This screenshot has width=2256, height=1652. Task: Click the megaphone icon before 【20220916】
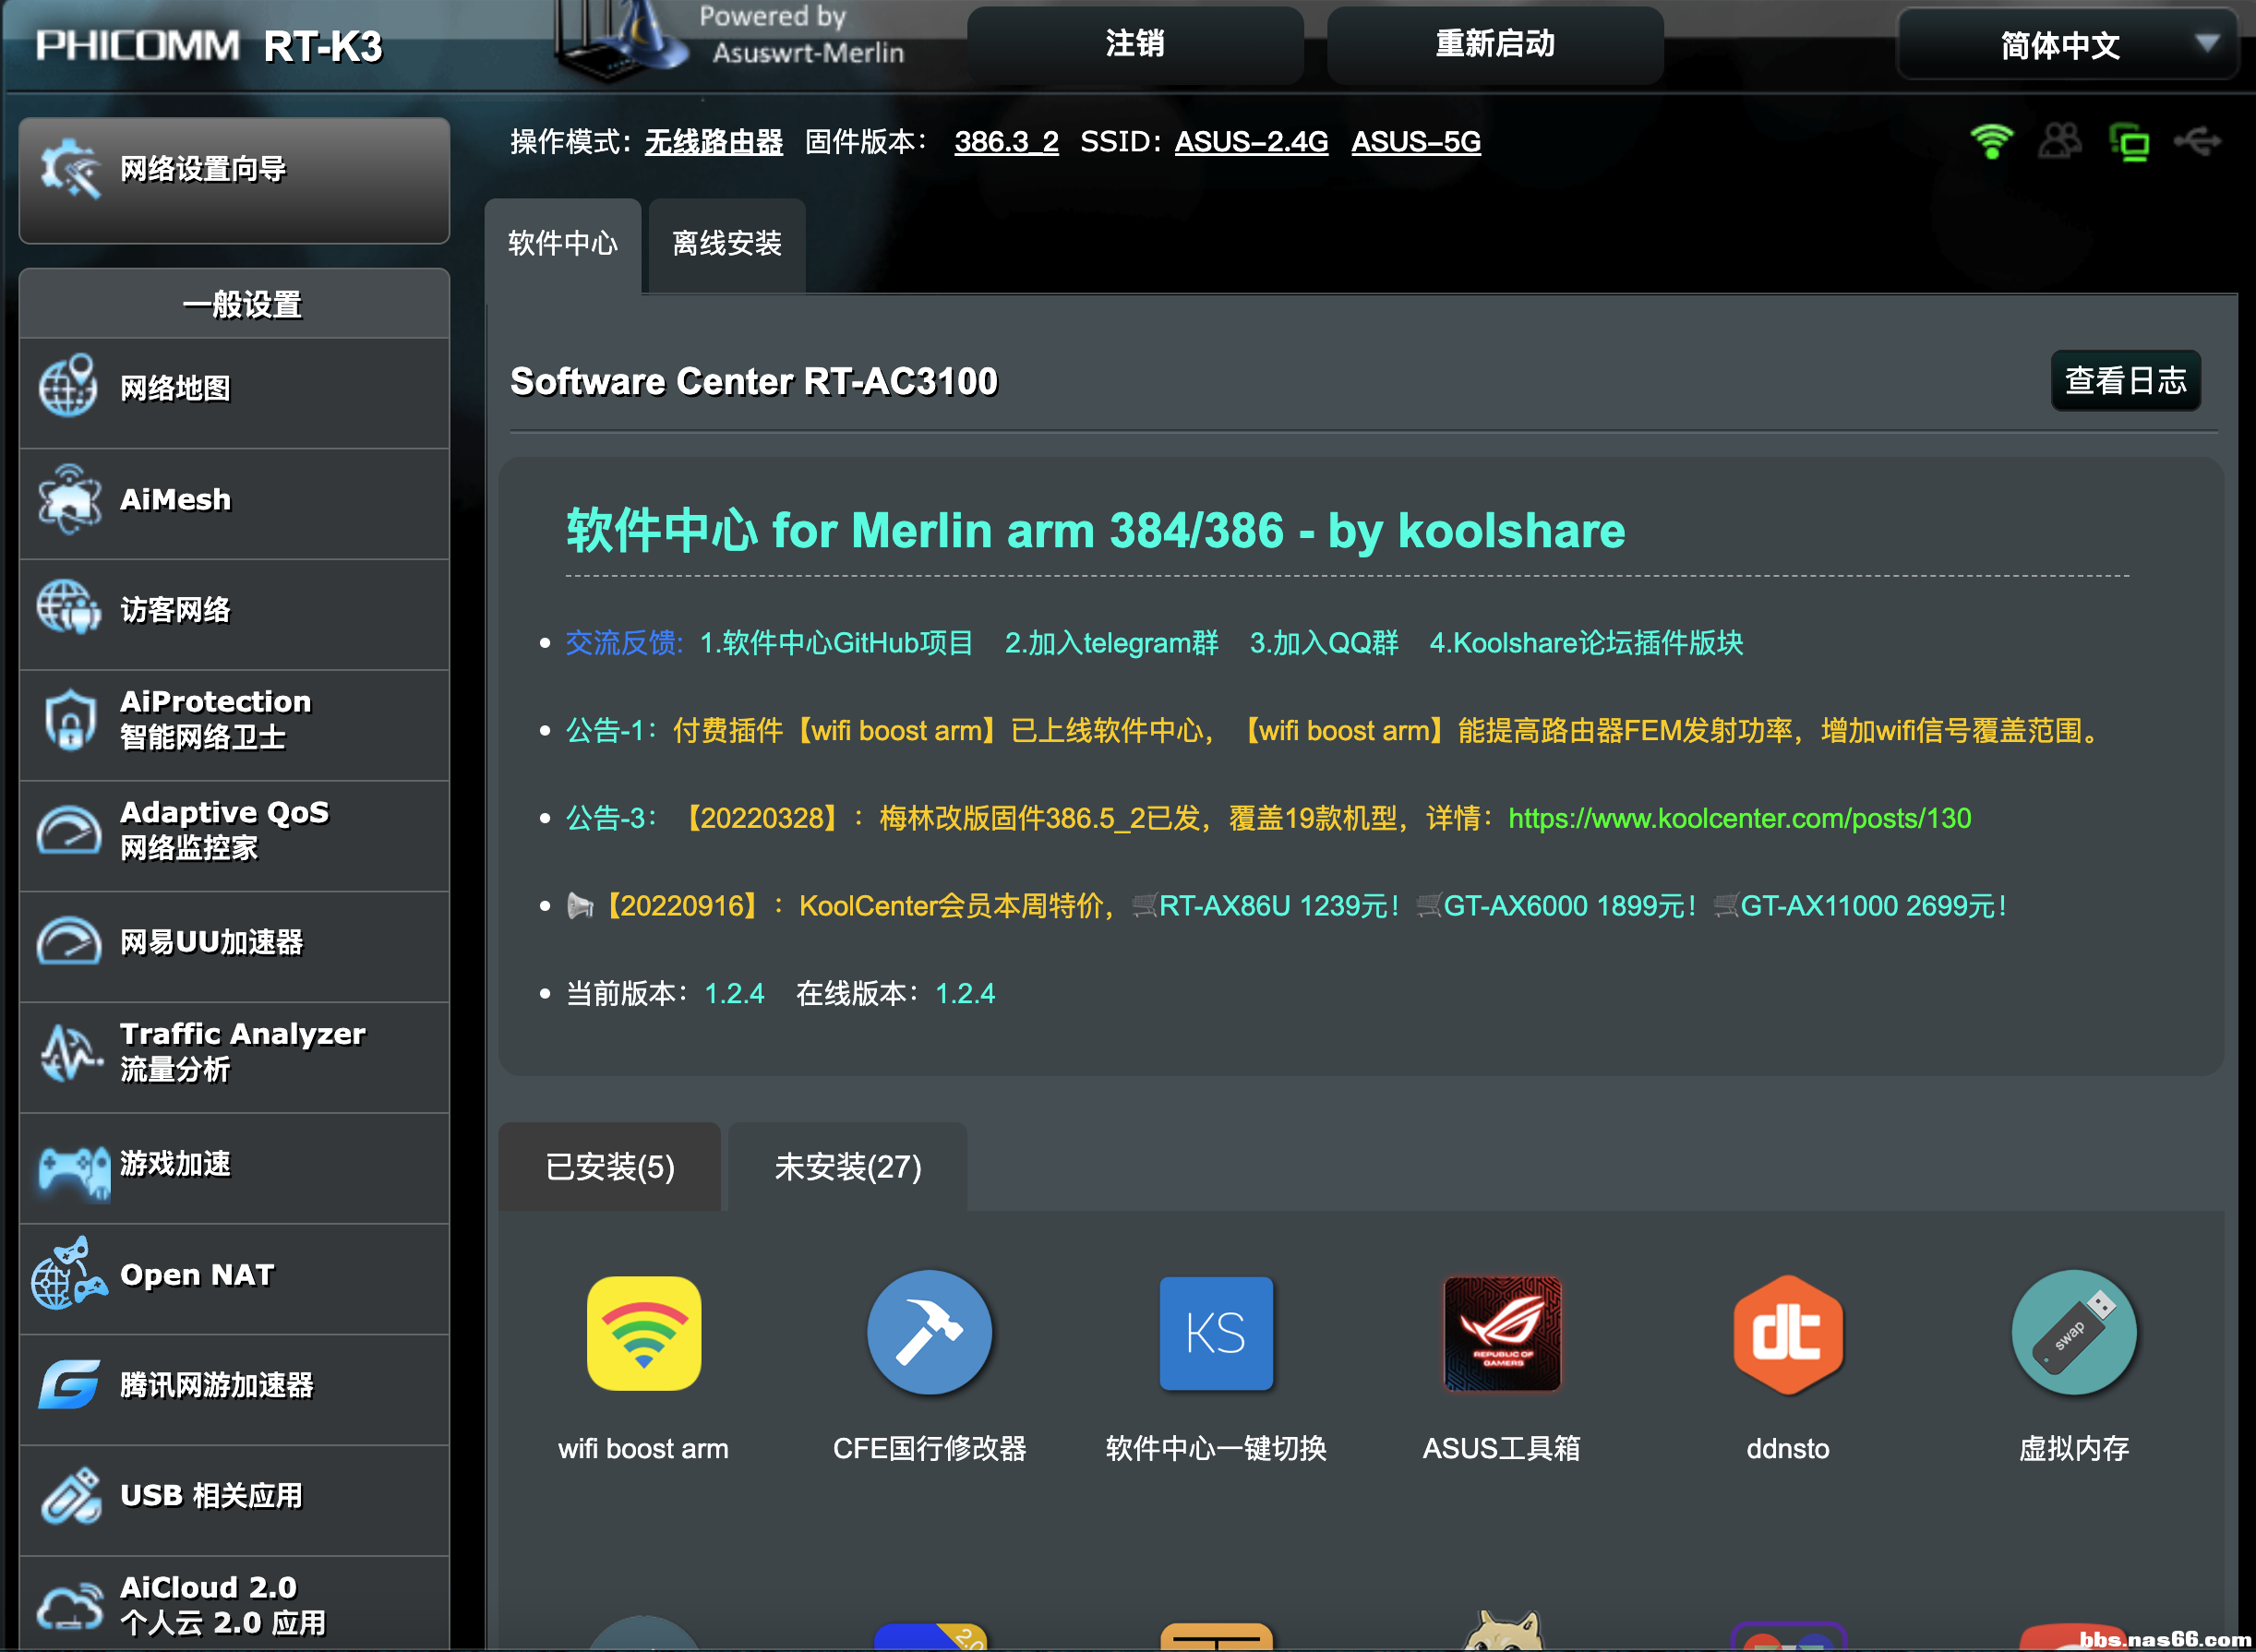(580, 906)
